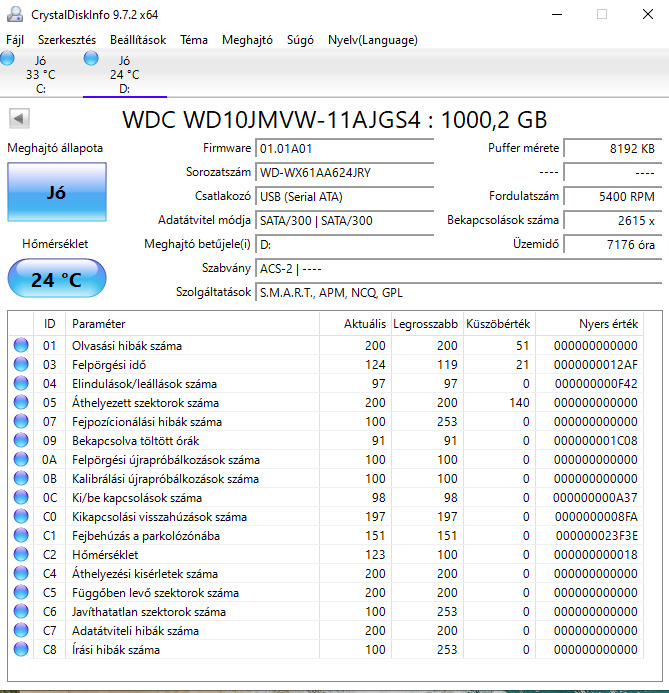Click the Üzemidő value 7176 óra
Viewport: 669px width, 693px height.
[x=613, y=244]
